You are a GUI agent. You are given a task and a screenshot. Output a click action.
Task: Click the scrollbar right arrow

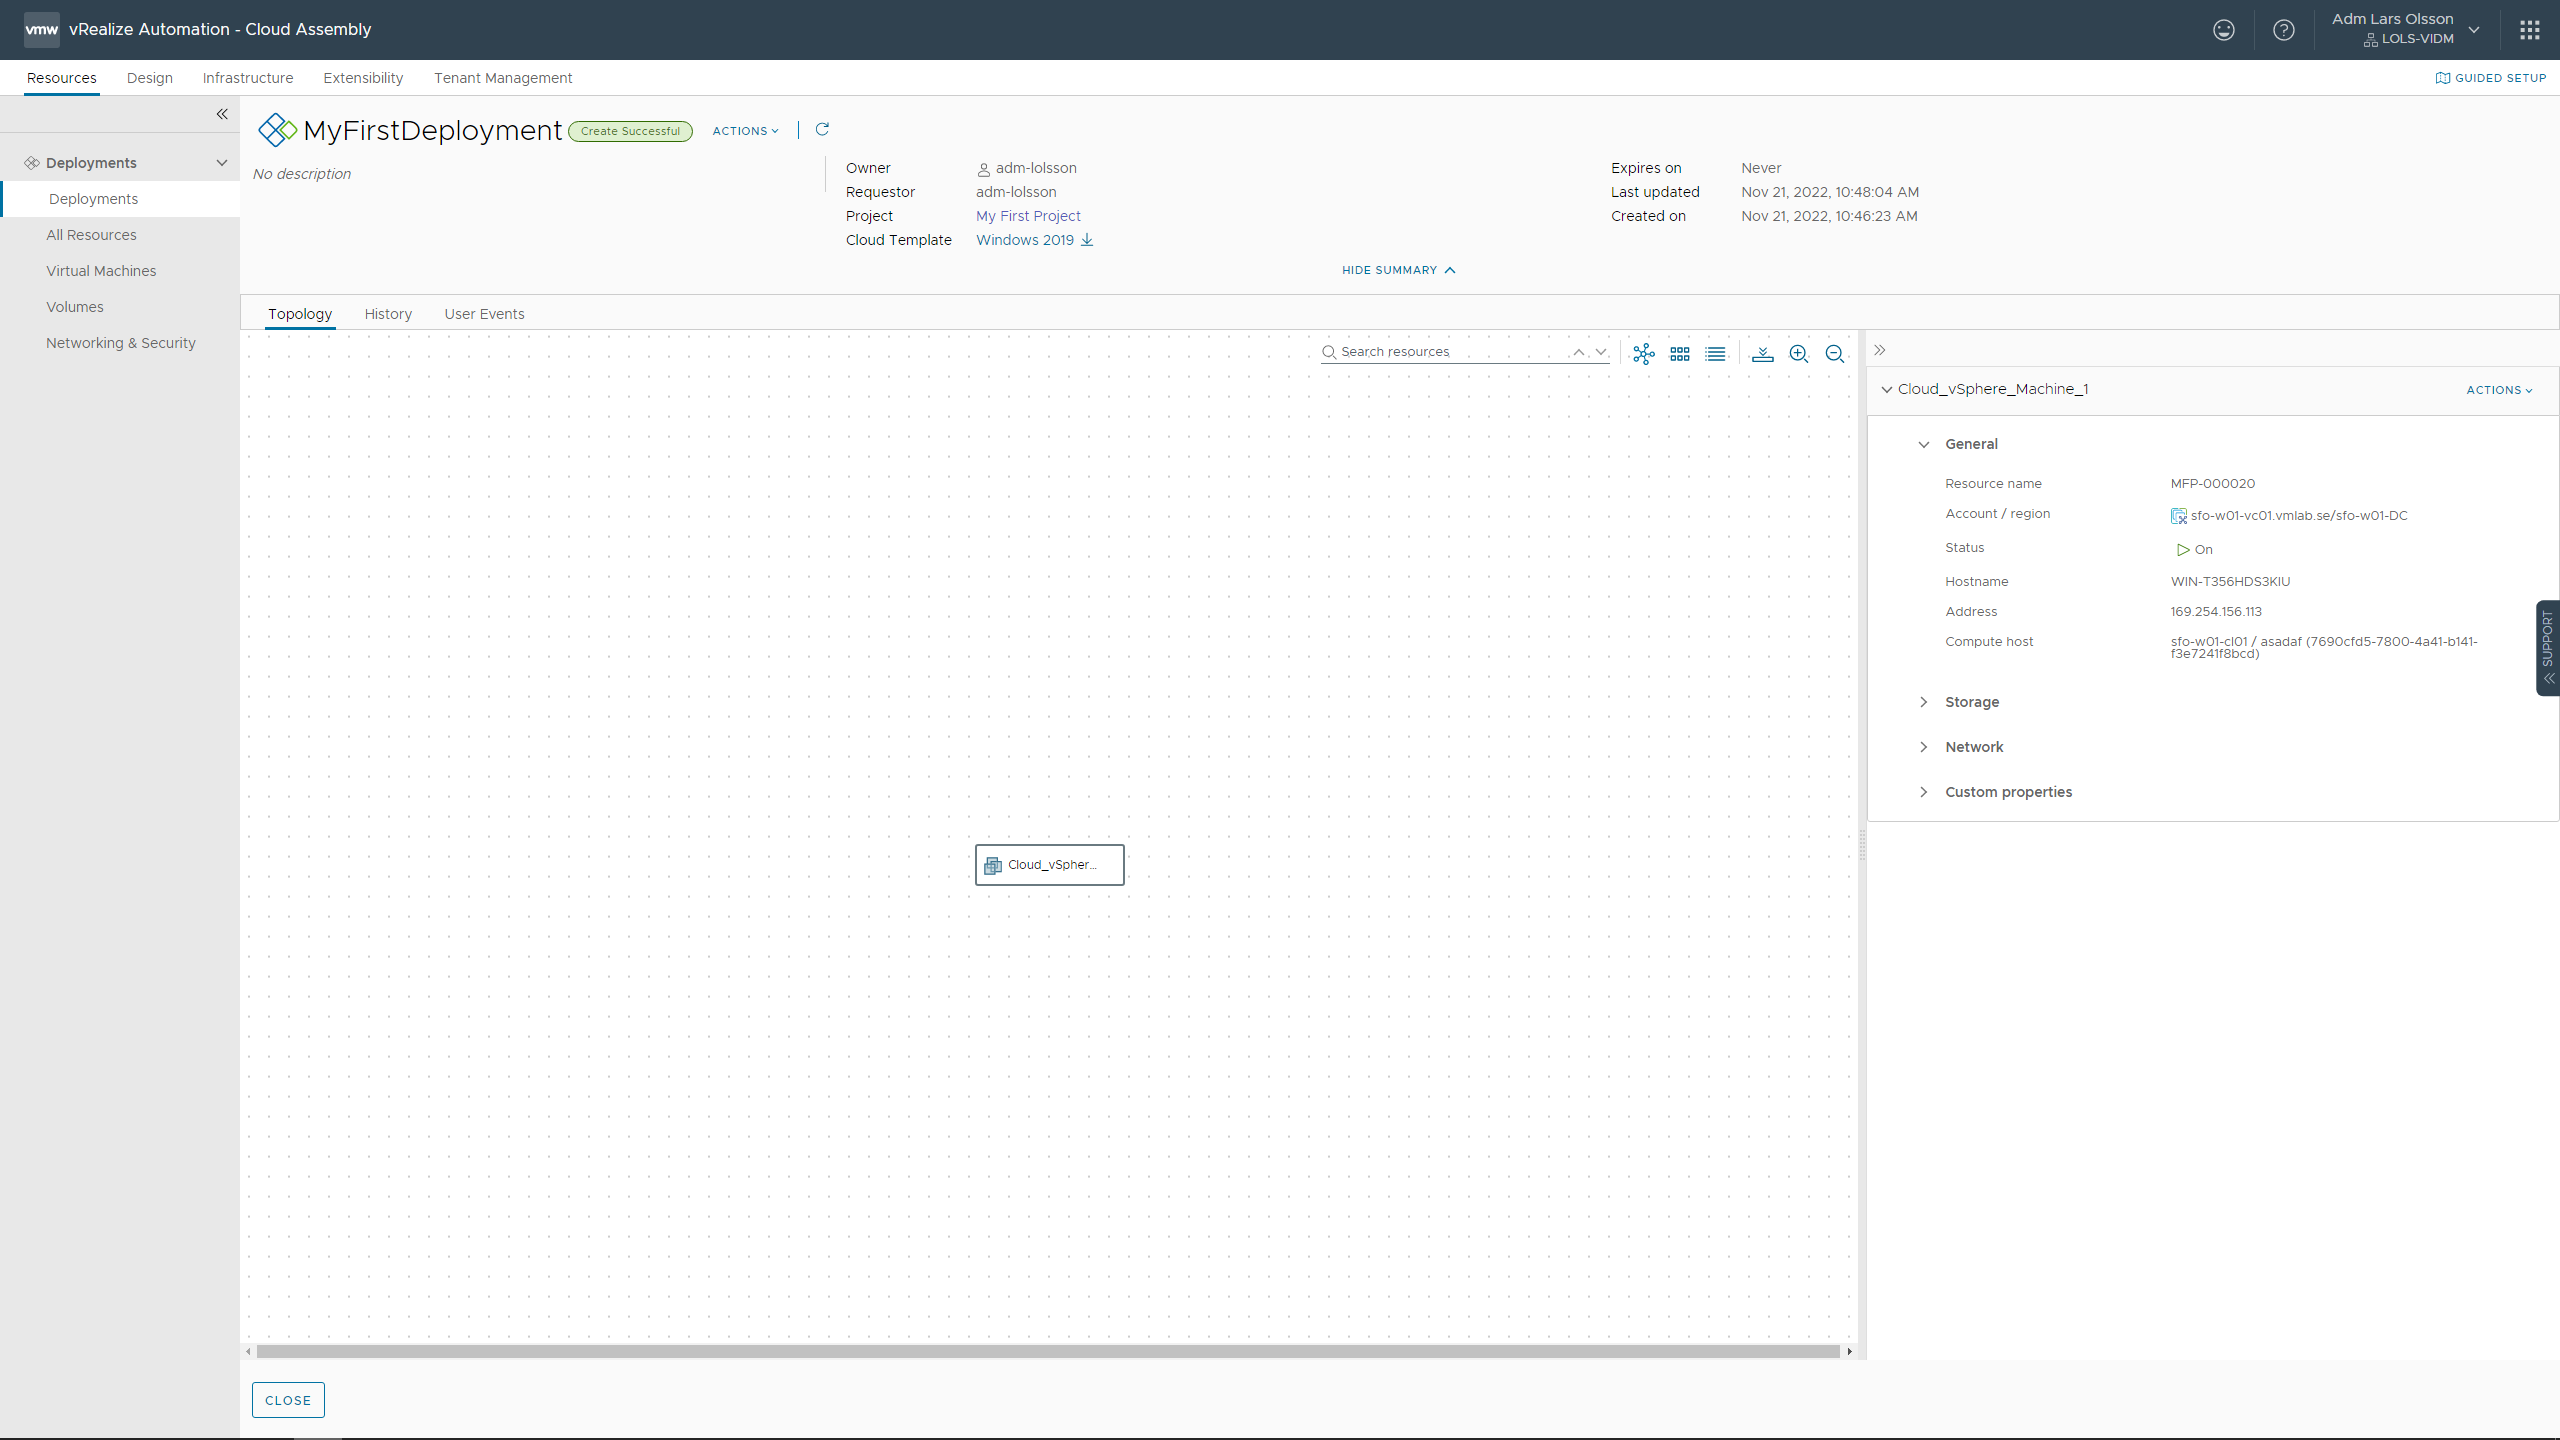[1850, 1352]
